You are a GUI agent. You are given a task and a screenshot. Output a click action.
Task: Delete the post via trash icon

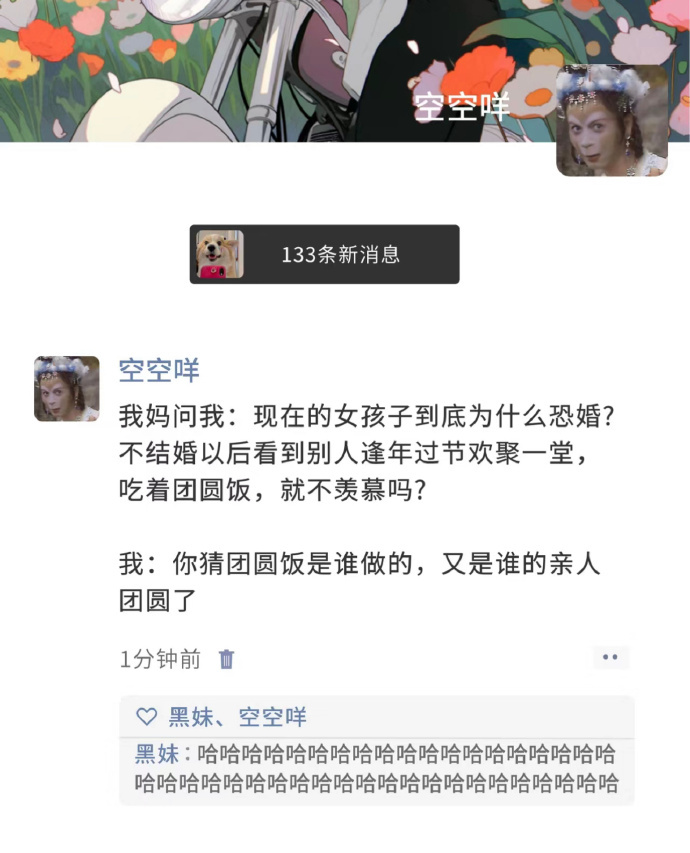pyautogui.click(x=226, y=659)
